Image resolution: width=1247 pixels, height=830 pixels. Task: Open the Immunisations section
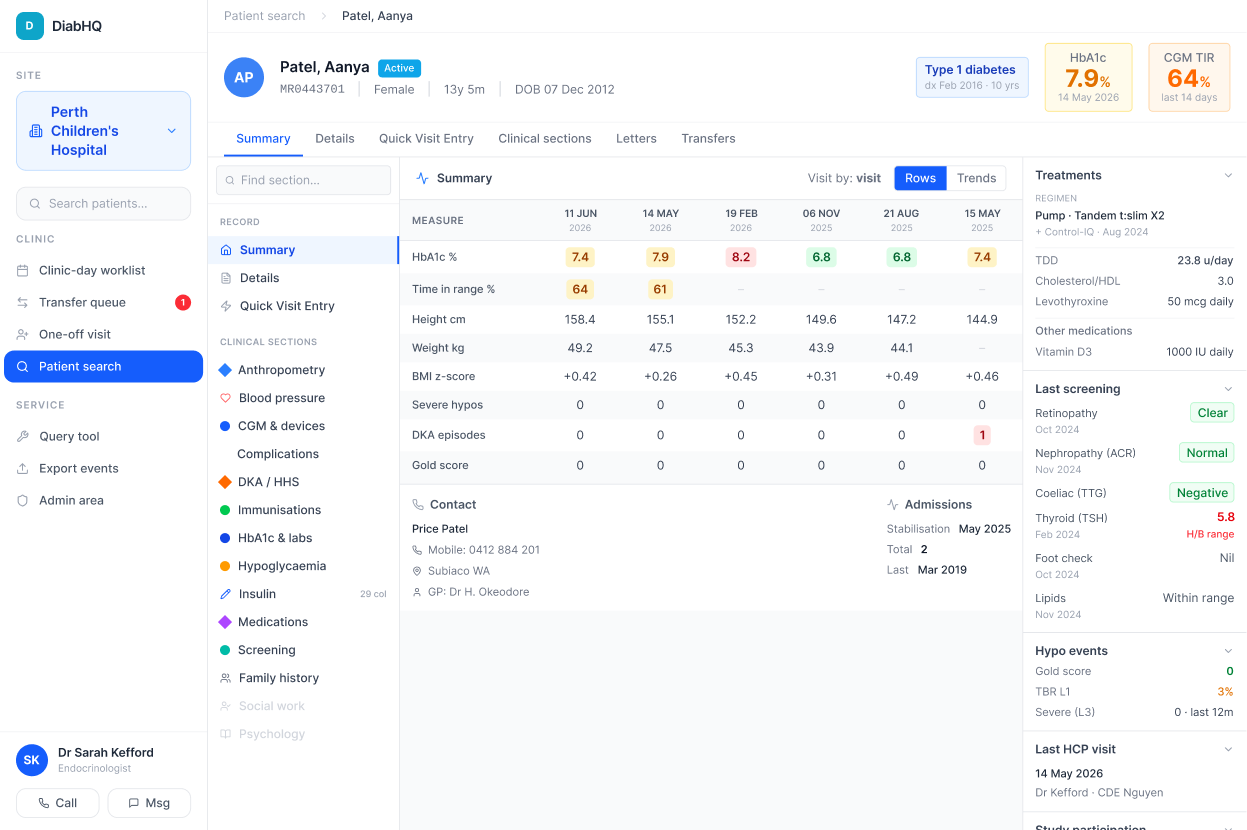[x=303, y=510]
